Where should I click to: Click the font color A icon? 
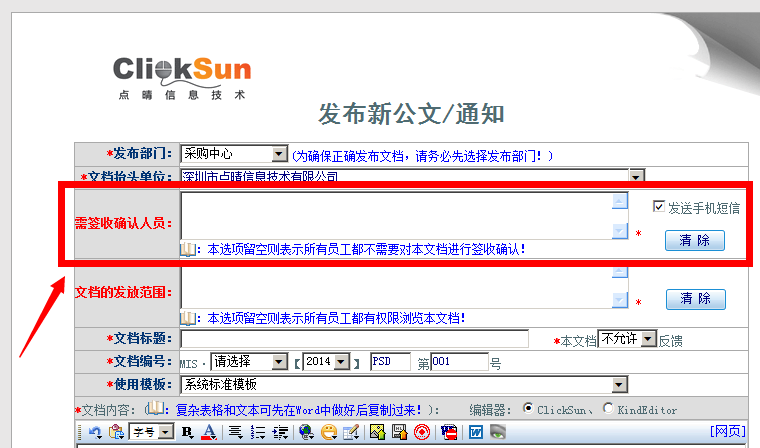point(209,432)
